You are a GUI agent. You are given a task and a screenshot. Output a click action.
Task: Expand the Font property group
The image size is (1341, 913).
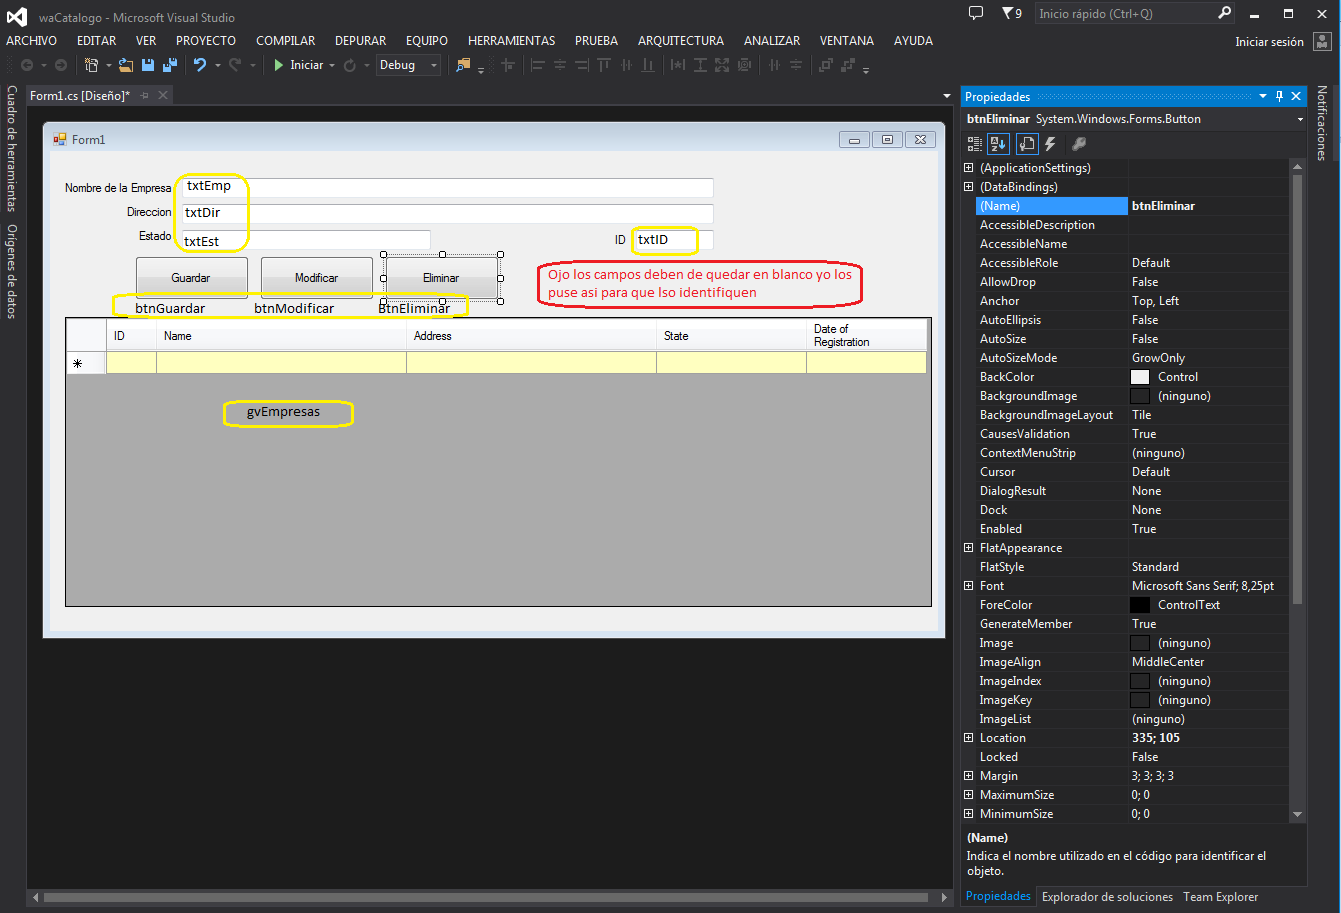pyautogui.click(x=967, y=585)
